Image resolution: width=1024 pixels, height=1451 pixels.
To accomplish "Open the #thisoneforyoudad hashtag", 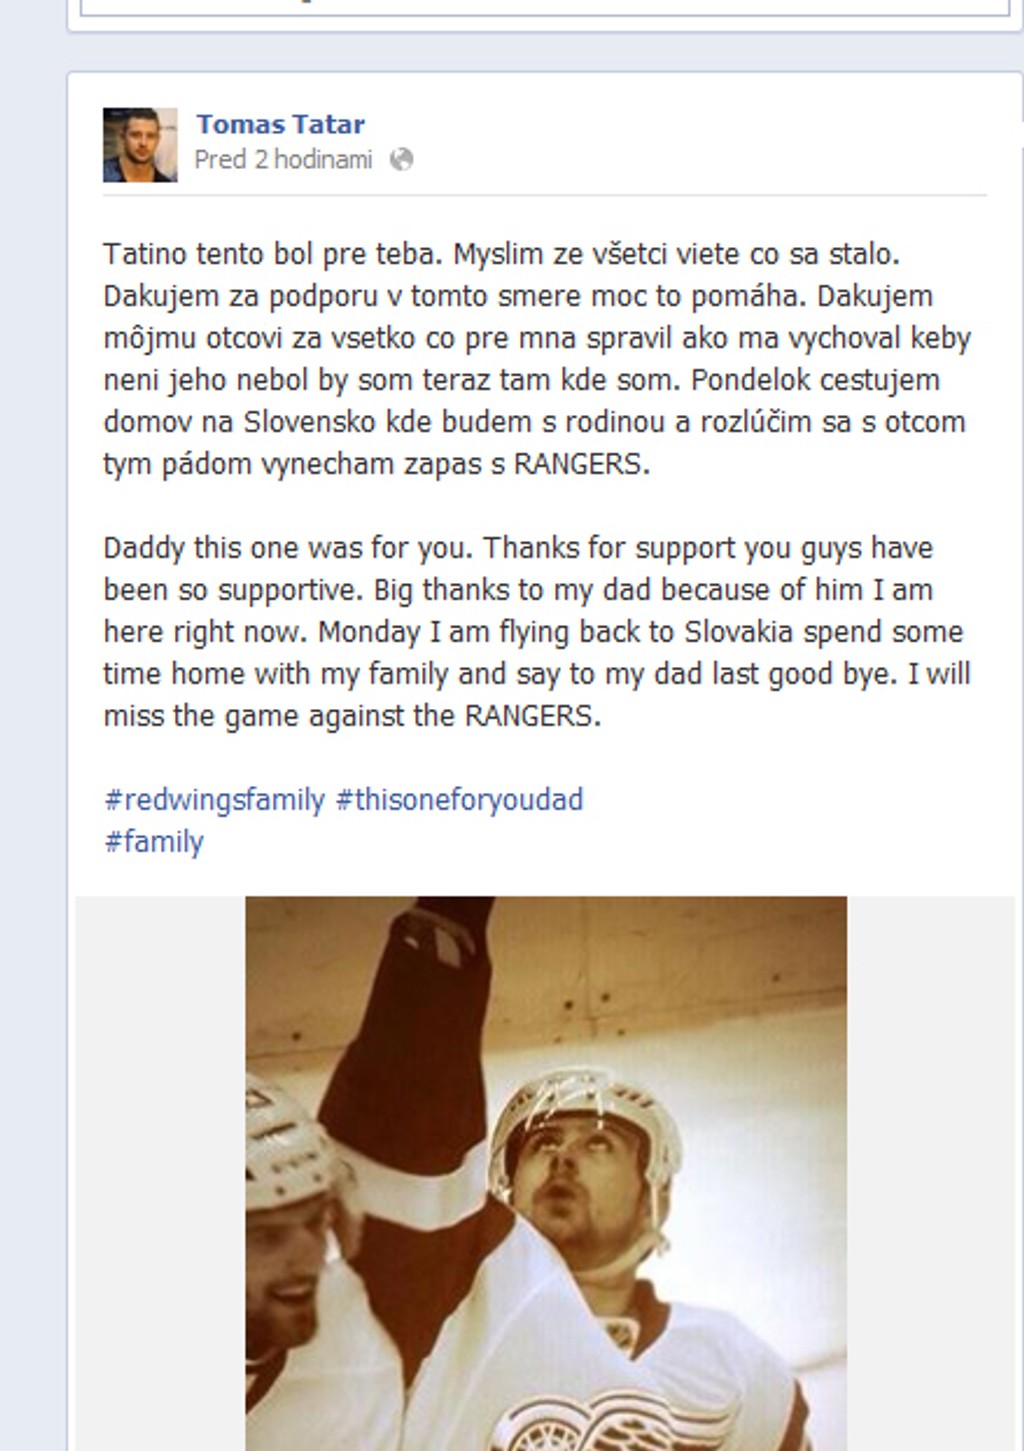I will tap(459, 800).
